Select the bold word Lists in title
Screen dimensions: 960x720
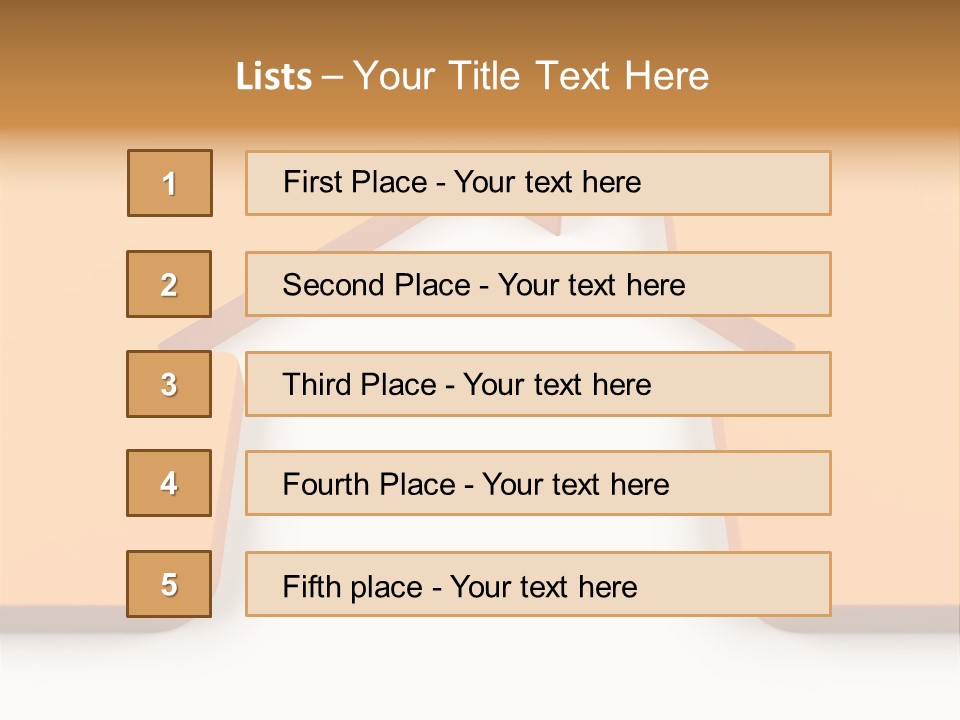pyautogui.click(x=274, y=77)
